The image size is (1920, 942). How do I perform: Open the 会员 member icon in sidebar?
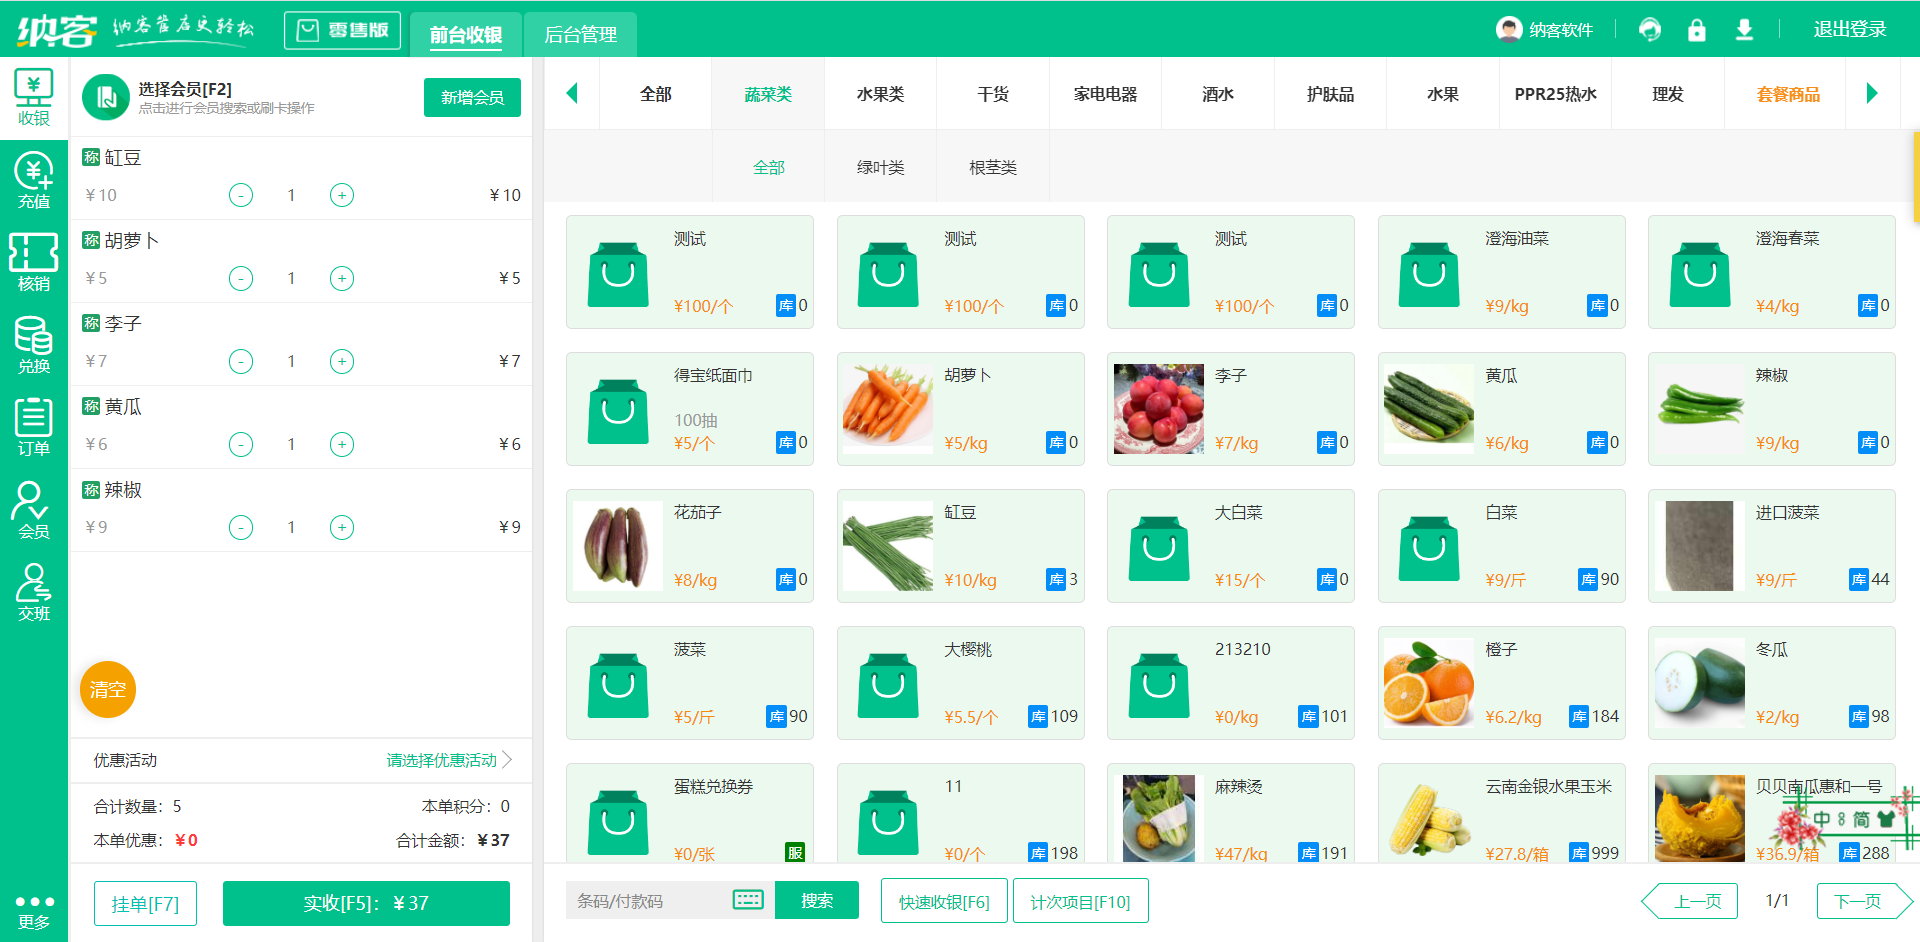[33, 510]
